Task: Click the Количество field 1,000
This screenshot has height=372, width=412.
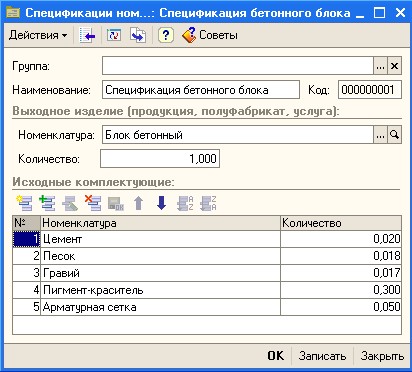Action: (x=160, y=158)
